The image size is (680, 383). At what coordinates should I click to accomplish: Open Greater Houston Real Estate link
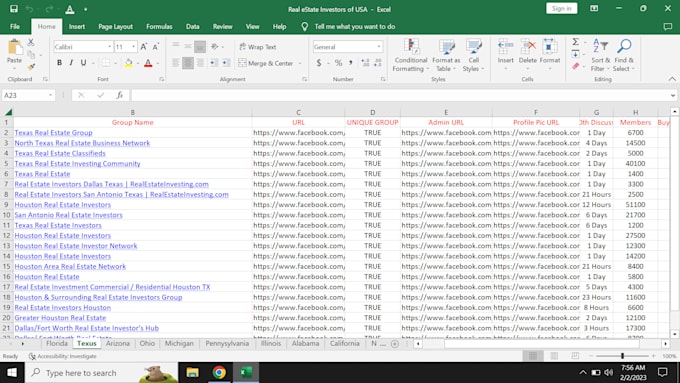pos(60,318)
